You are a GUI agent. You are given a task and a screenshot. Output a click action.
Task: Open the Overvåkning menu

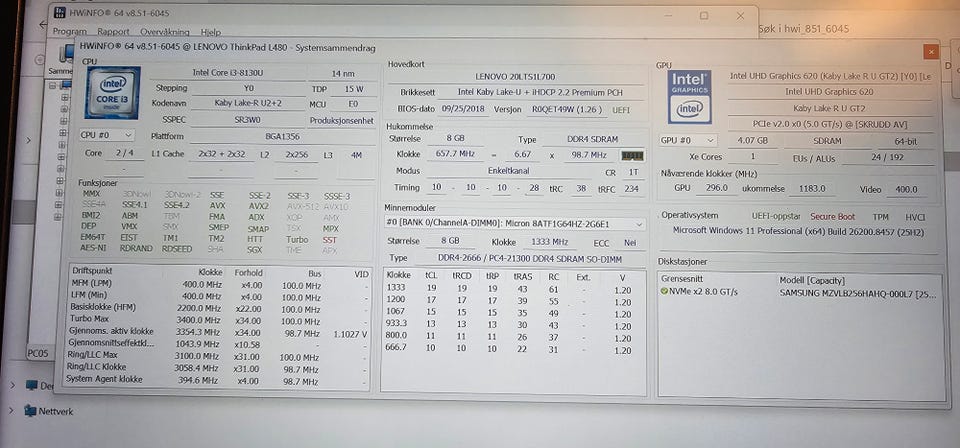click(165, 32)
